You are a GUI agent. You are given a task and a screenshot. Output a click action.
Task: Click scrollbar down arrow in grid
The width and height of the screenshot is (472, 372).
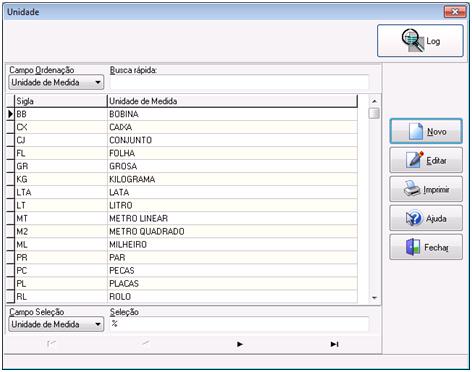point(374,297)
